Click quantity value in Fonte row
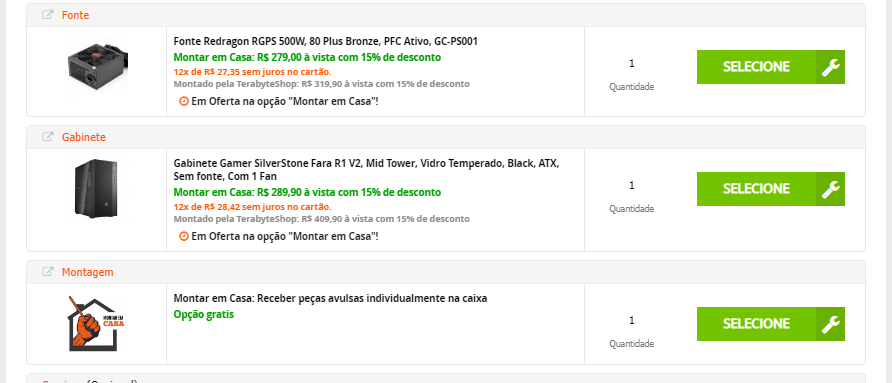The width and height of the screenshot is (892, 383). point(631,64)
